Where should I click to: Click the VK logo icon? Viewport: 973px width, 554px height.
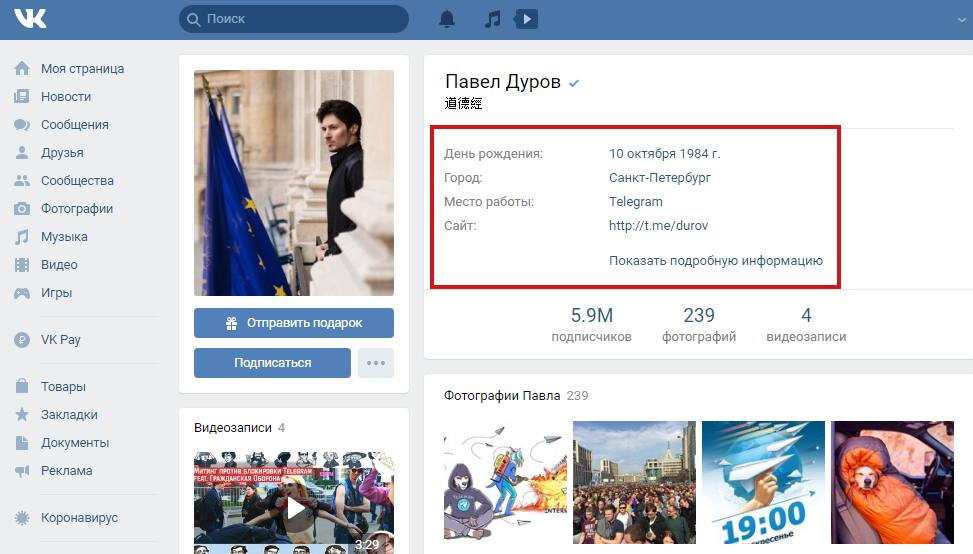30,19
